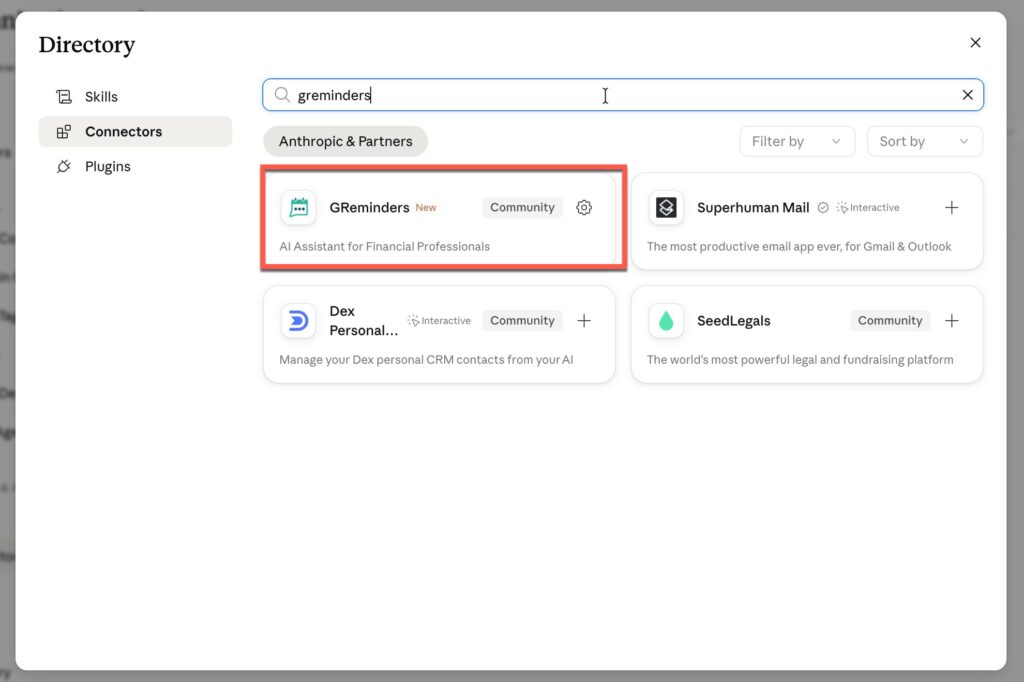Select the Anthropic & Partners filter chip

(x=345, y=141)
